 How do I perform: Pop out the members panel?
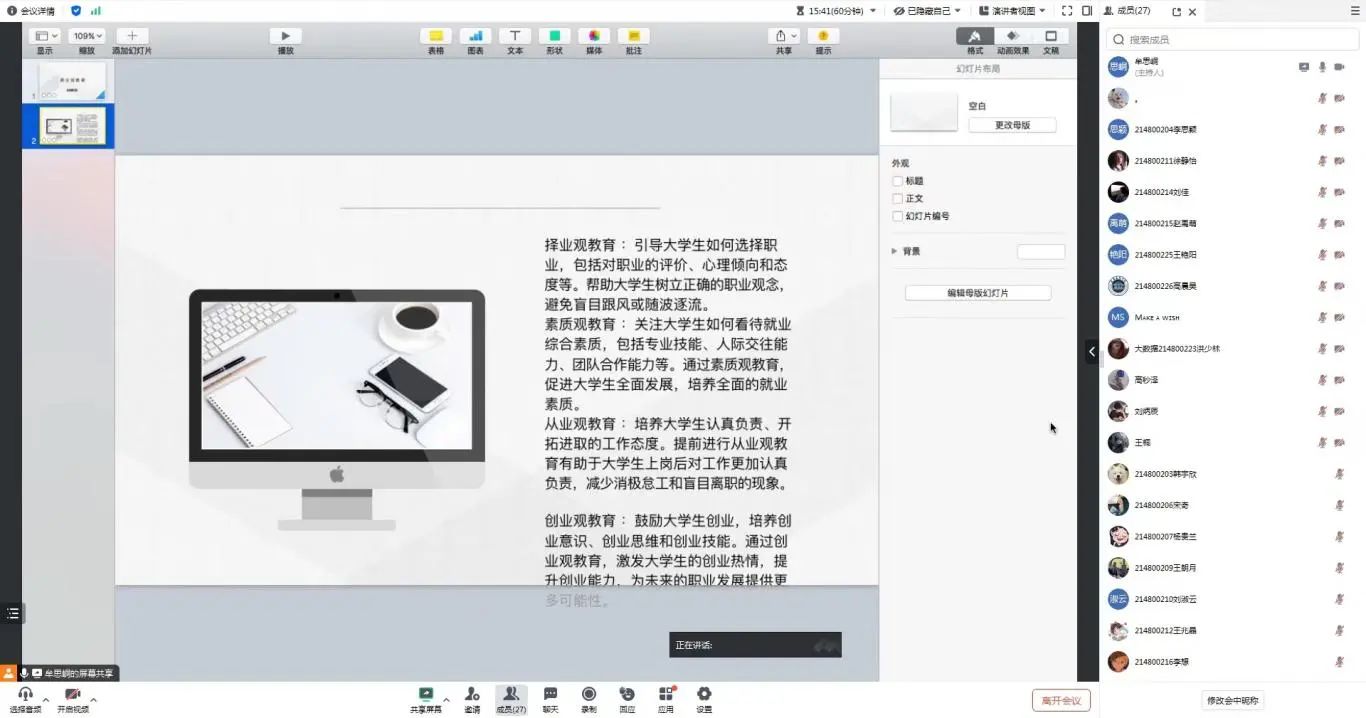1176,11
